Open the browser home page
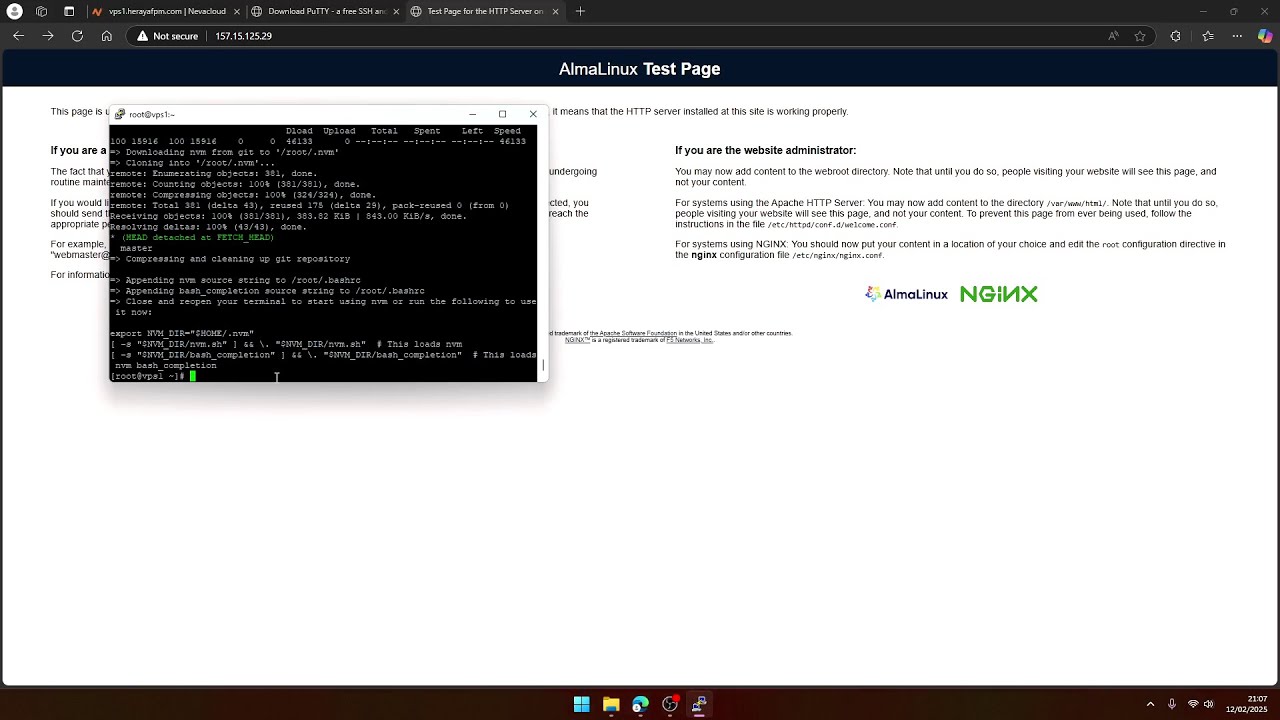1280x720 pixels. tap(106, 36)
